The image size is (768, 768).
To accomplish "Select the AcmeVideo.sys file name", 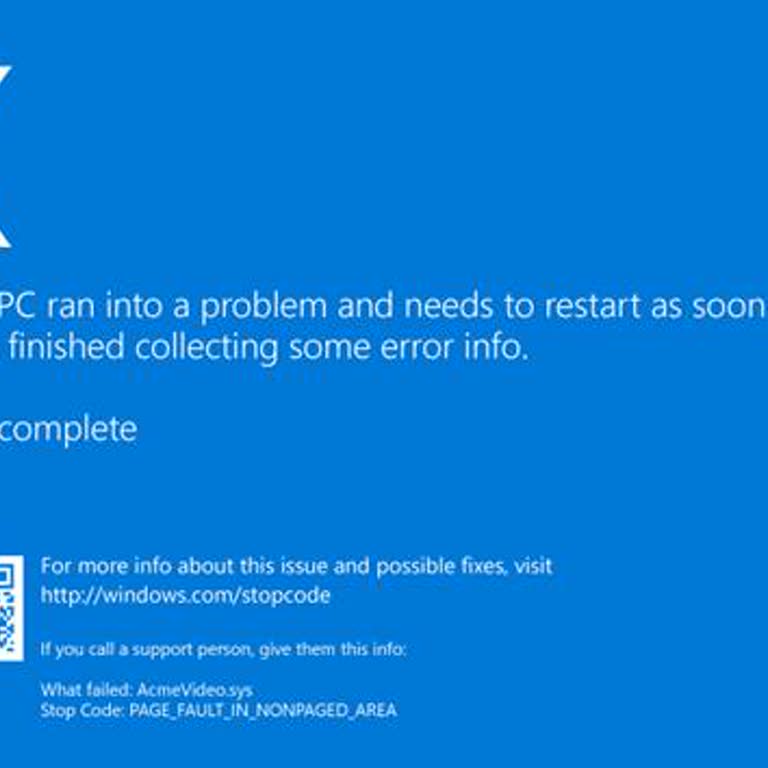I will click(194, 690).
